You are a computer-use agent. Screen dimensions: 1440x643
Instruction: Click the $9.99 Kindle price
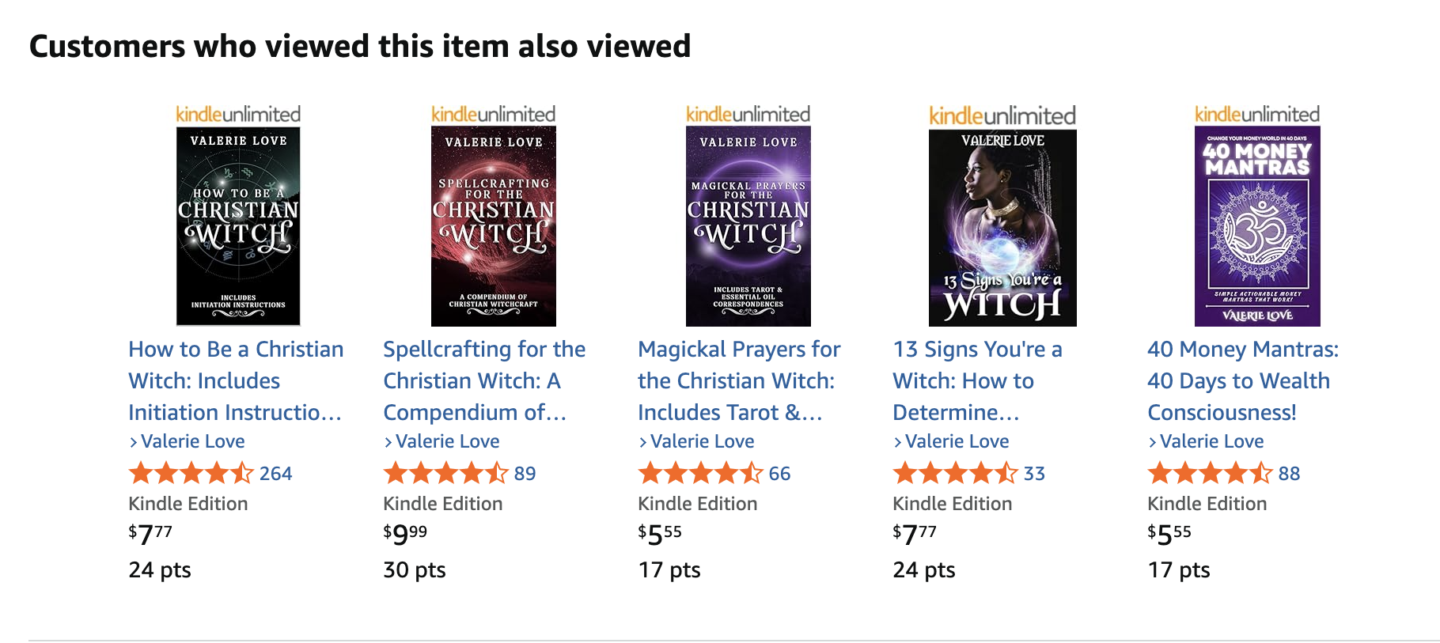[405, 535]
